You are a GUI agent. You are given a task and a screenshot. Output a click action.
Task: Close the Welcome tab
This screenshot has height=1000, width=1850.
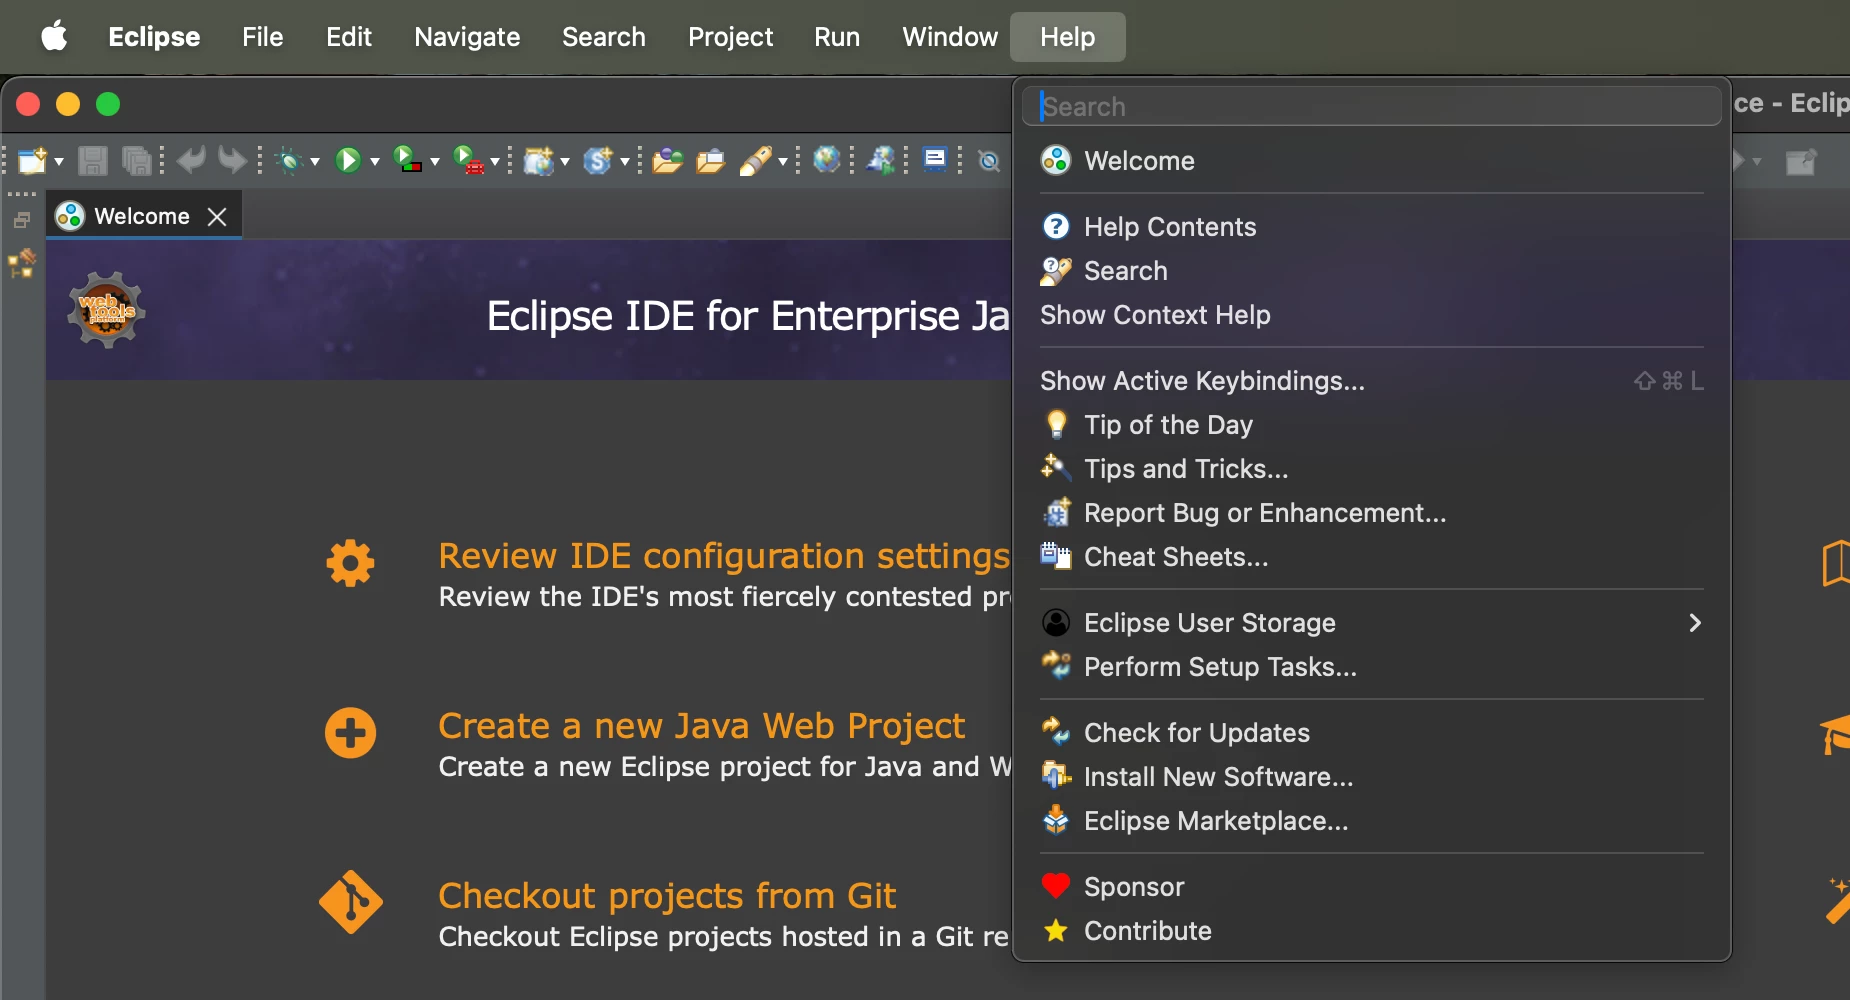[217, 217]
